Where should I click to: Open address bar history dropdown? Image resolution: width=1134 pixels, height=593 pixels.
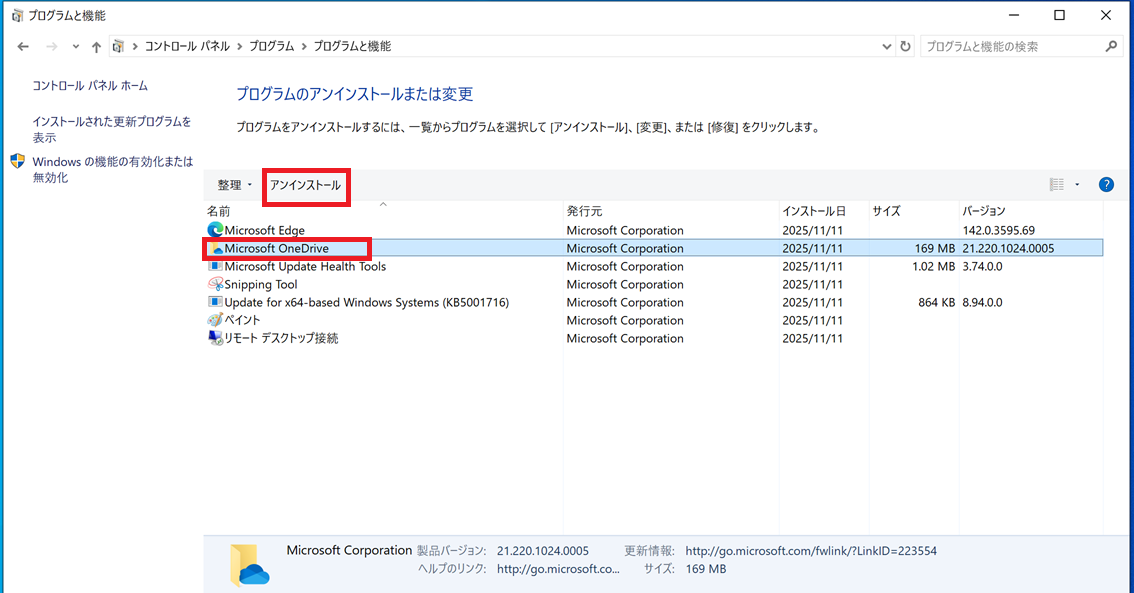coord(887,47)
